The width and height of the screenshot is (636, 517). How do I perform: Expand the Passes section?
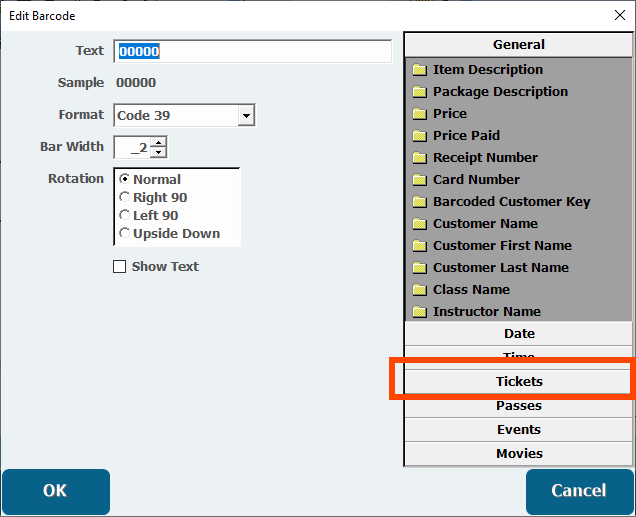[x=518, y=405]
